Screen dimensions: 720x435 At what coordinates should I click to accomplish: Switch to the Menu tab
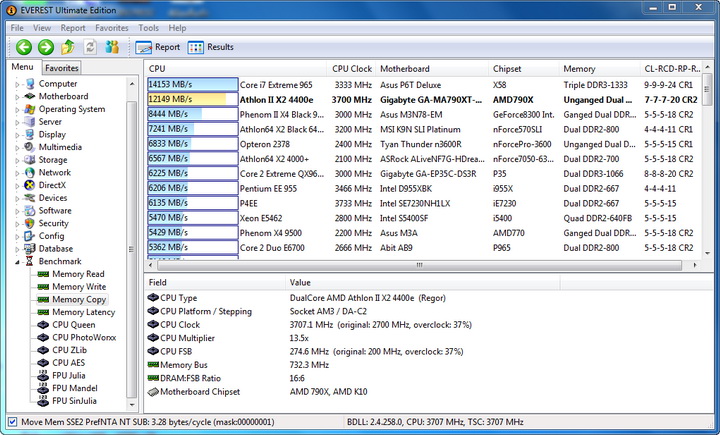pyautogui.click(x=22, y=67)
